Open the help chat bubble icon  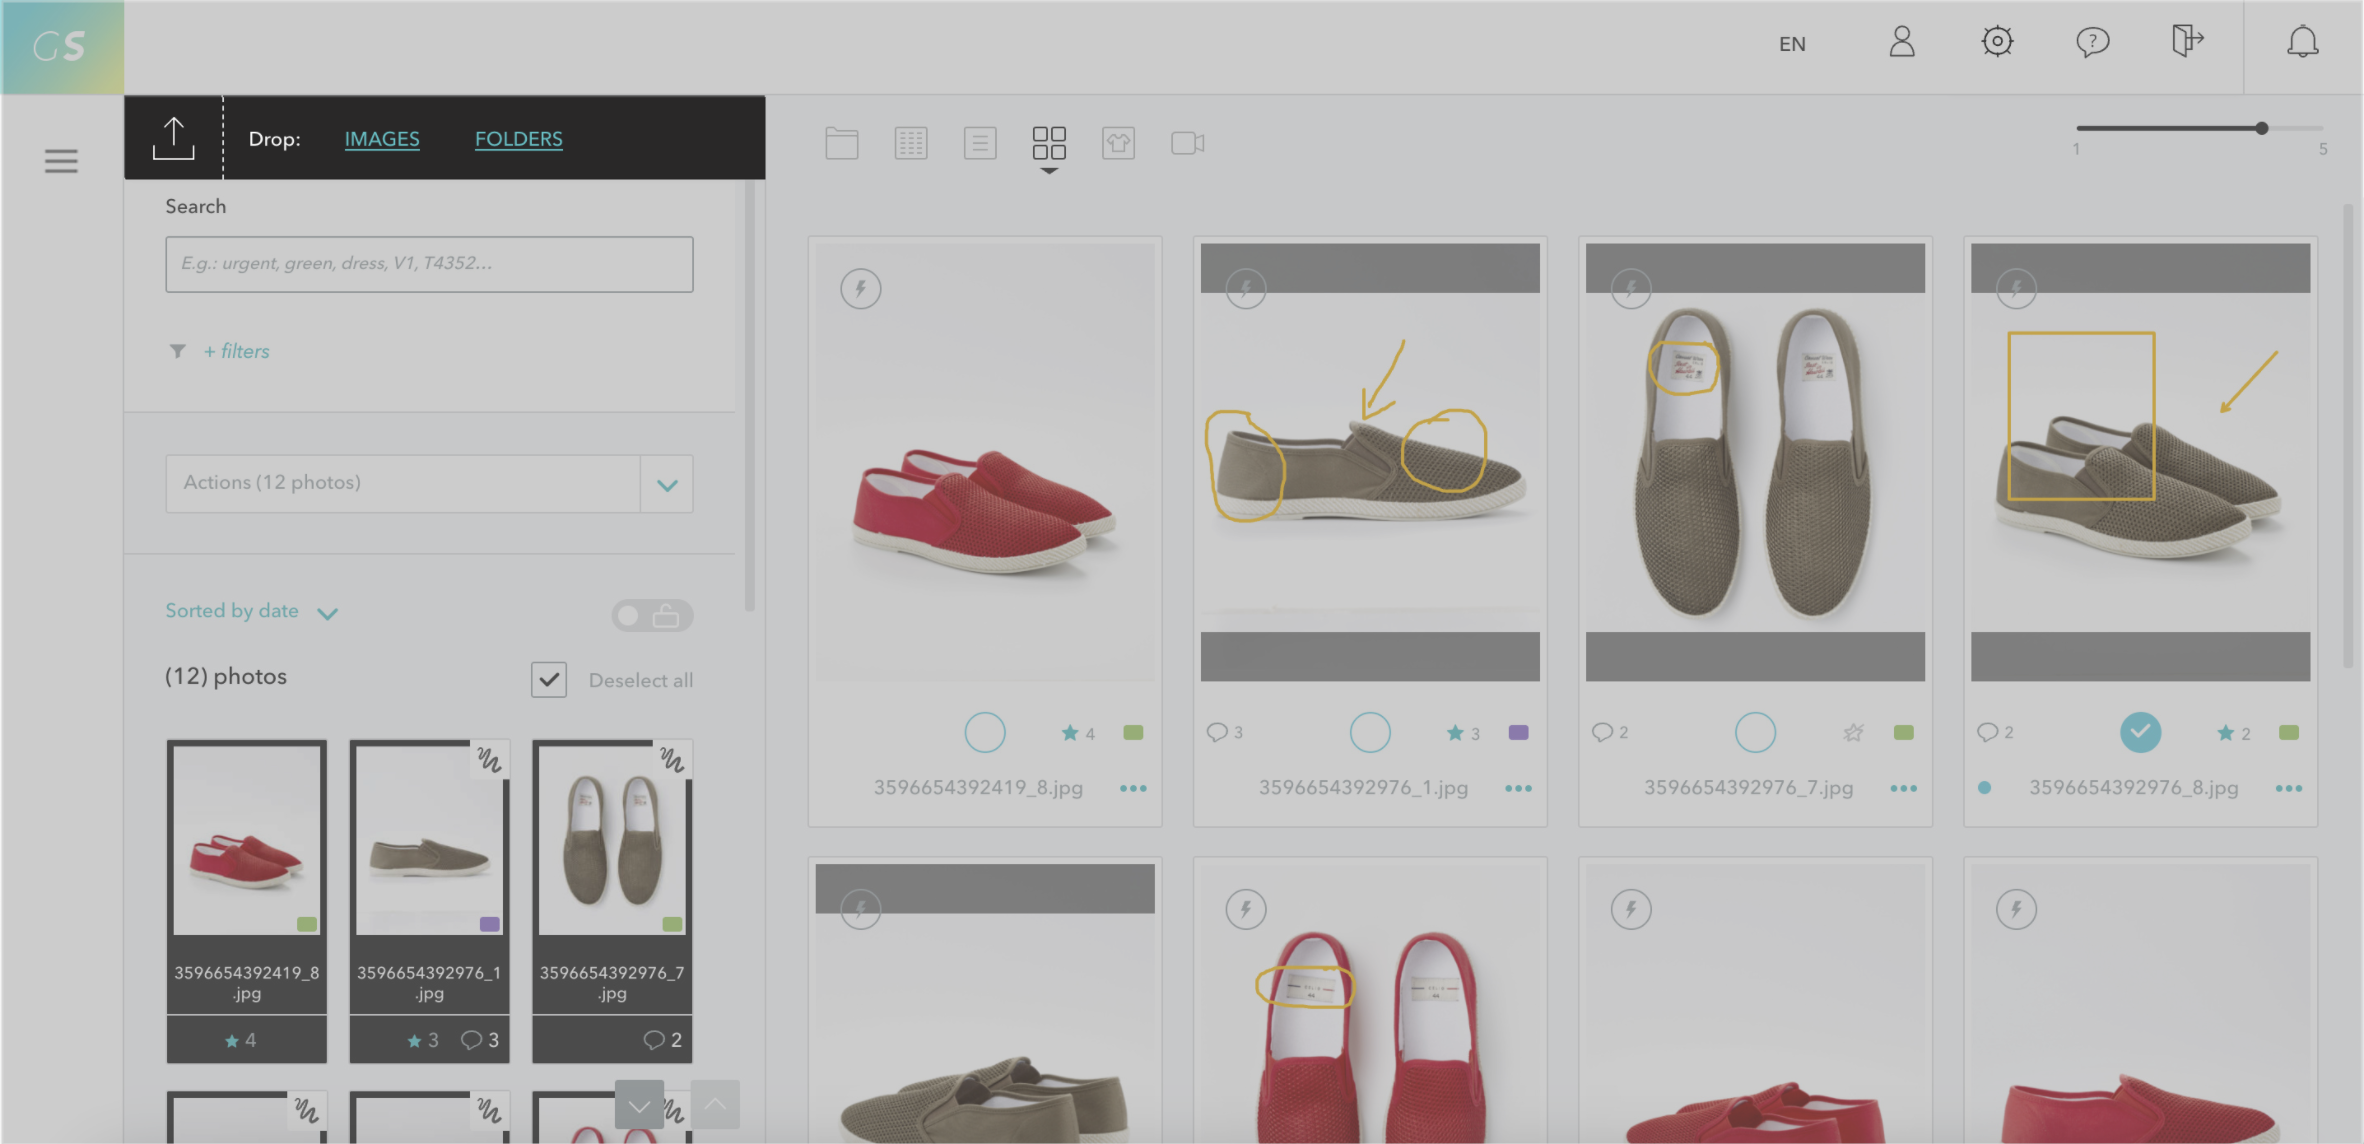pyautogui.click(x=2092, y=42)
